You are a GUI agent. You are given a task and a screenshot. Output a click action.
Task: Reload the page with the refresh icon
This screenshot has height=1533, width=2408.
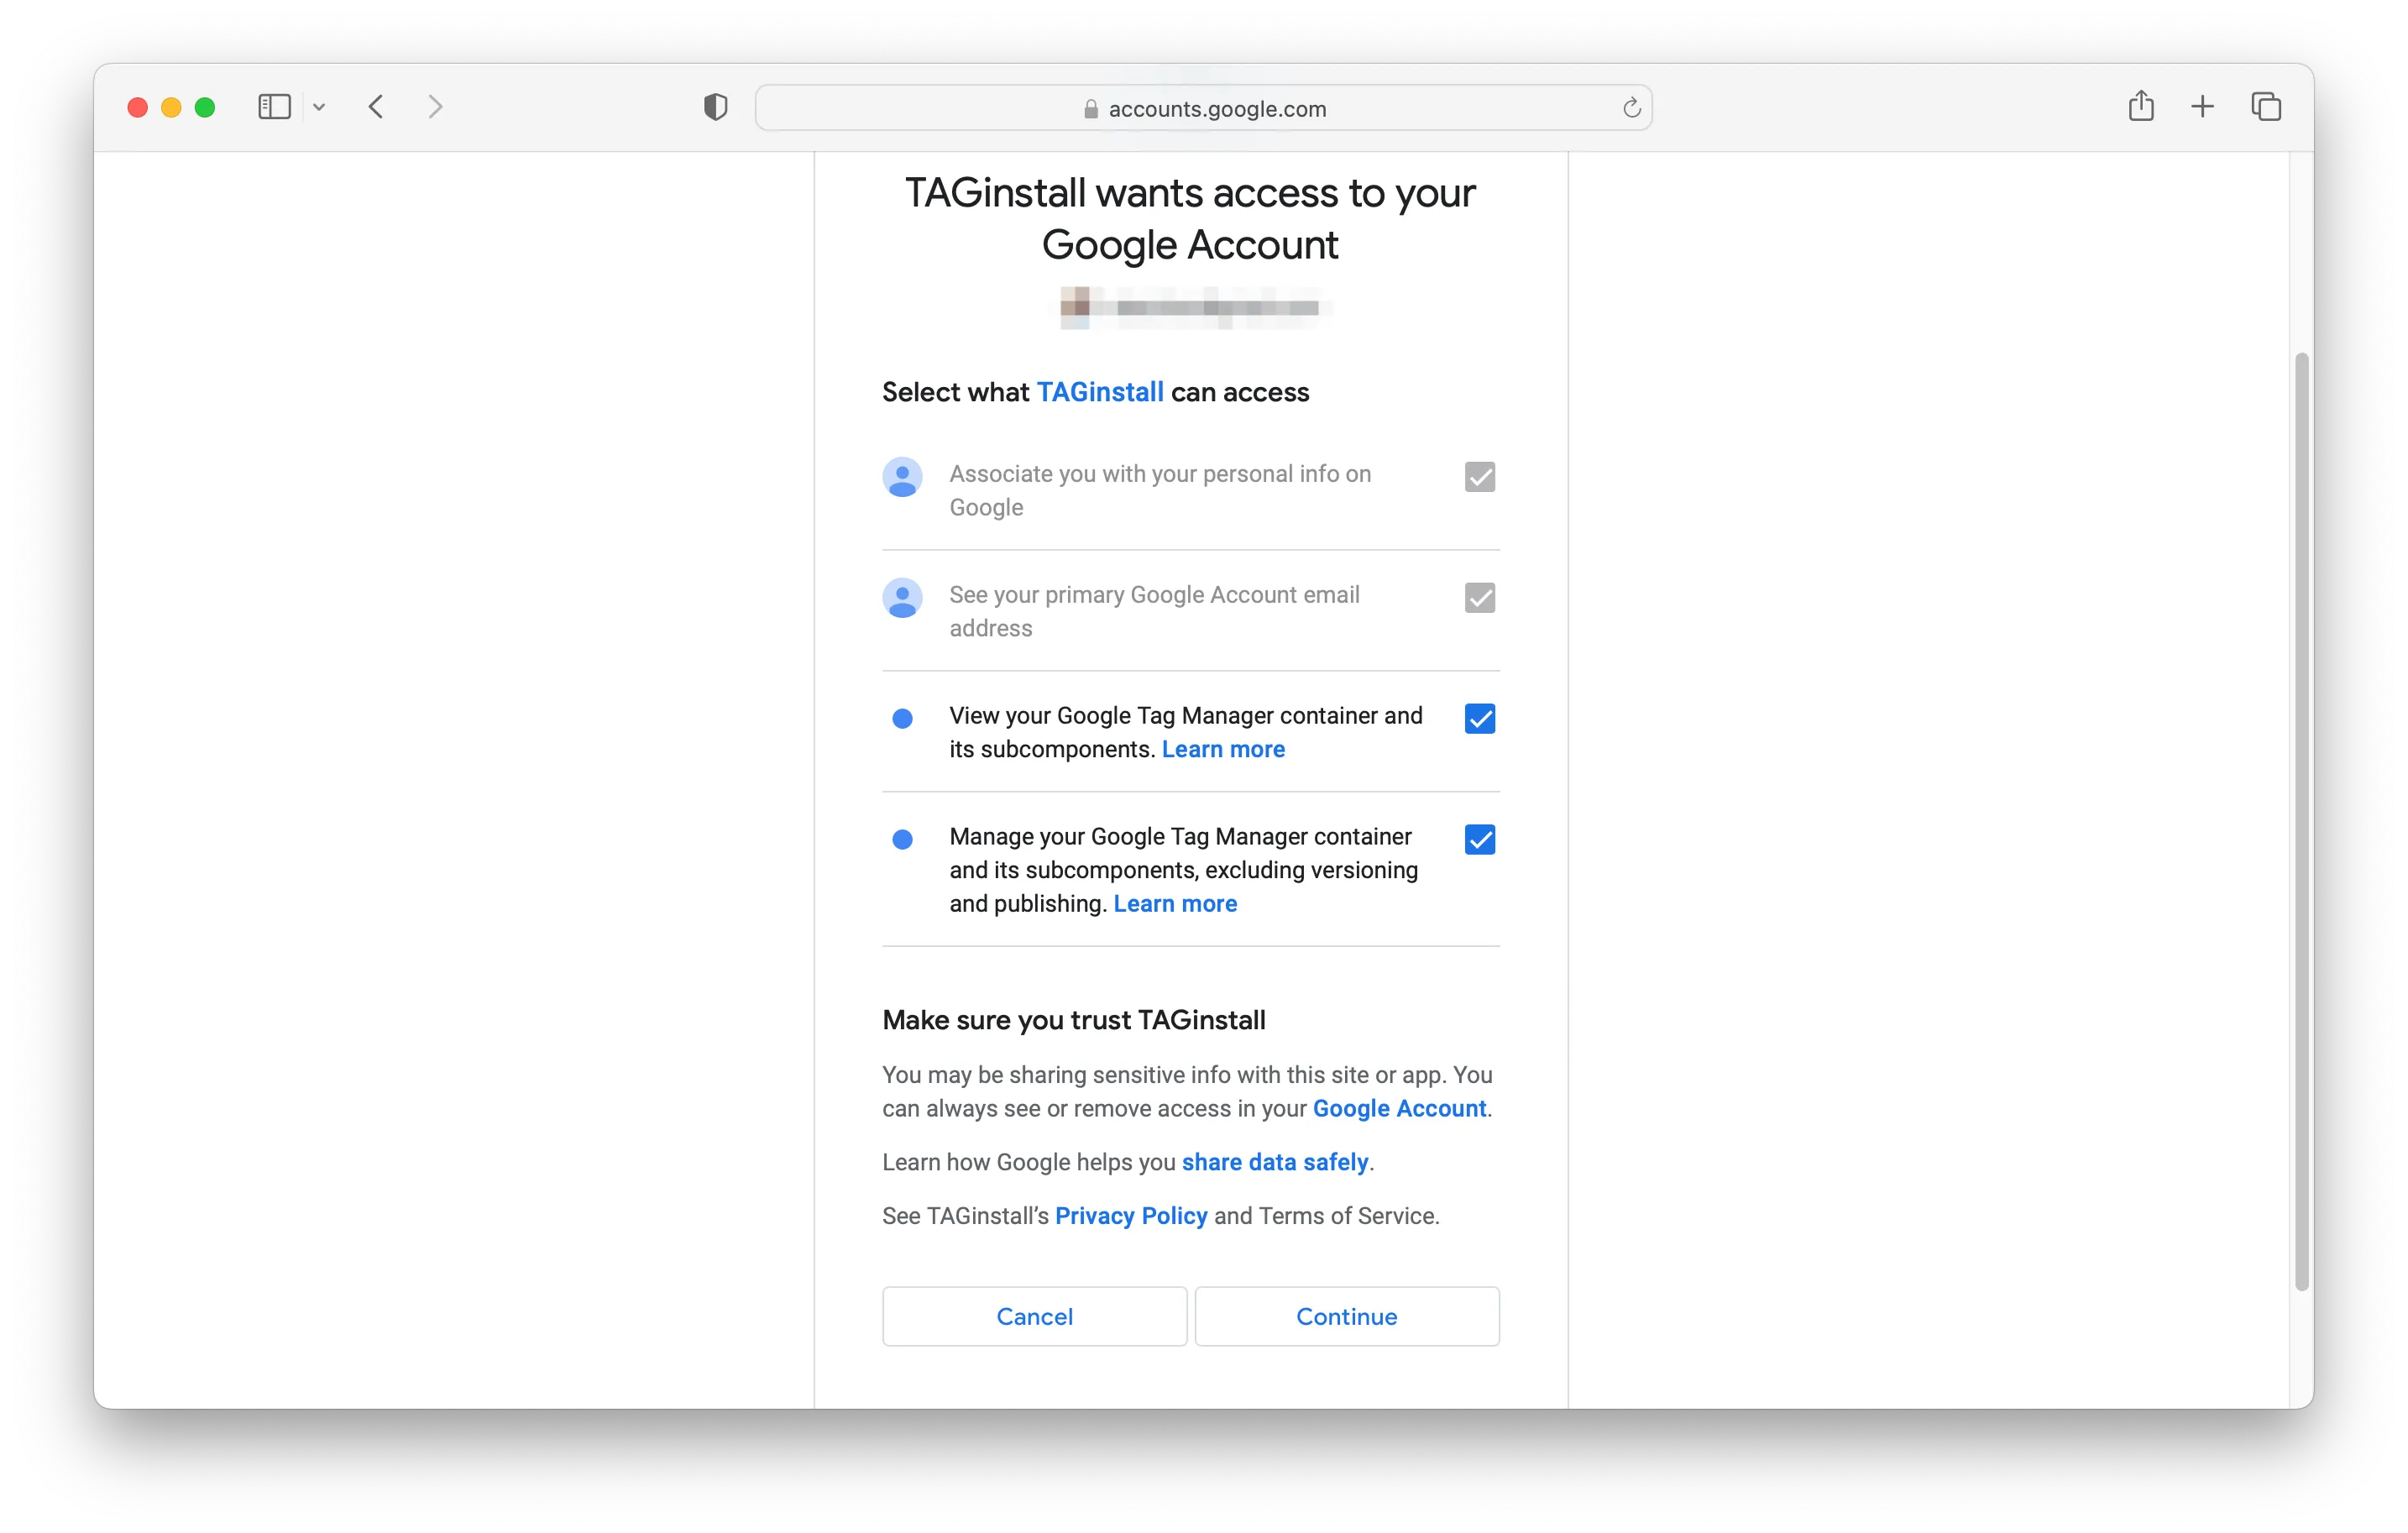click(1631, 108)
